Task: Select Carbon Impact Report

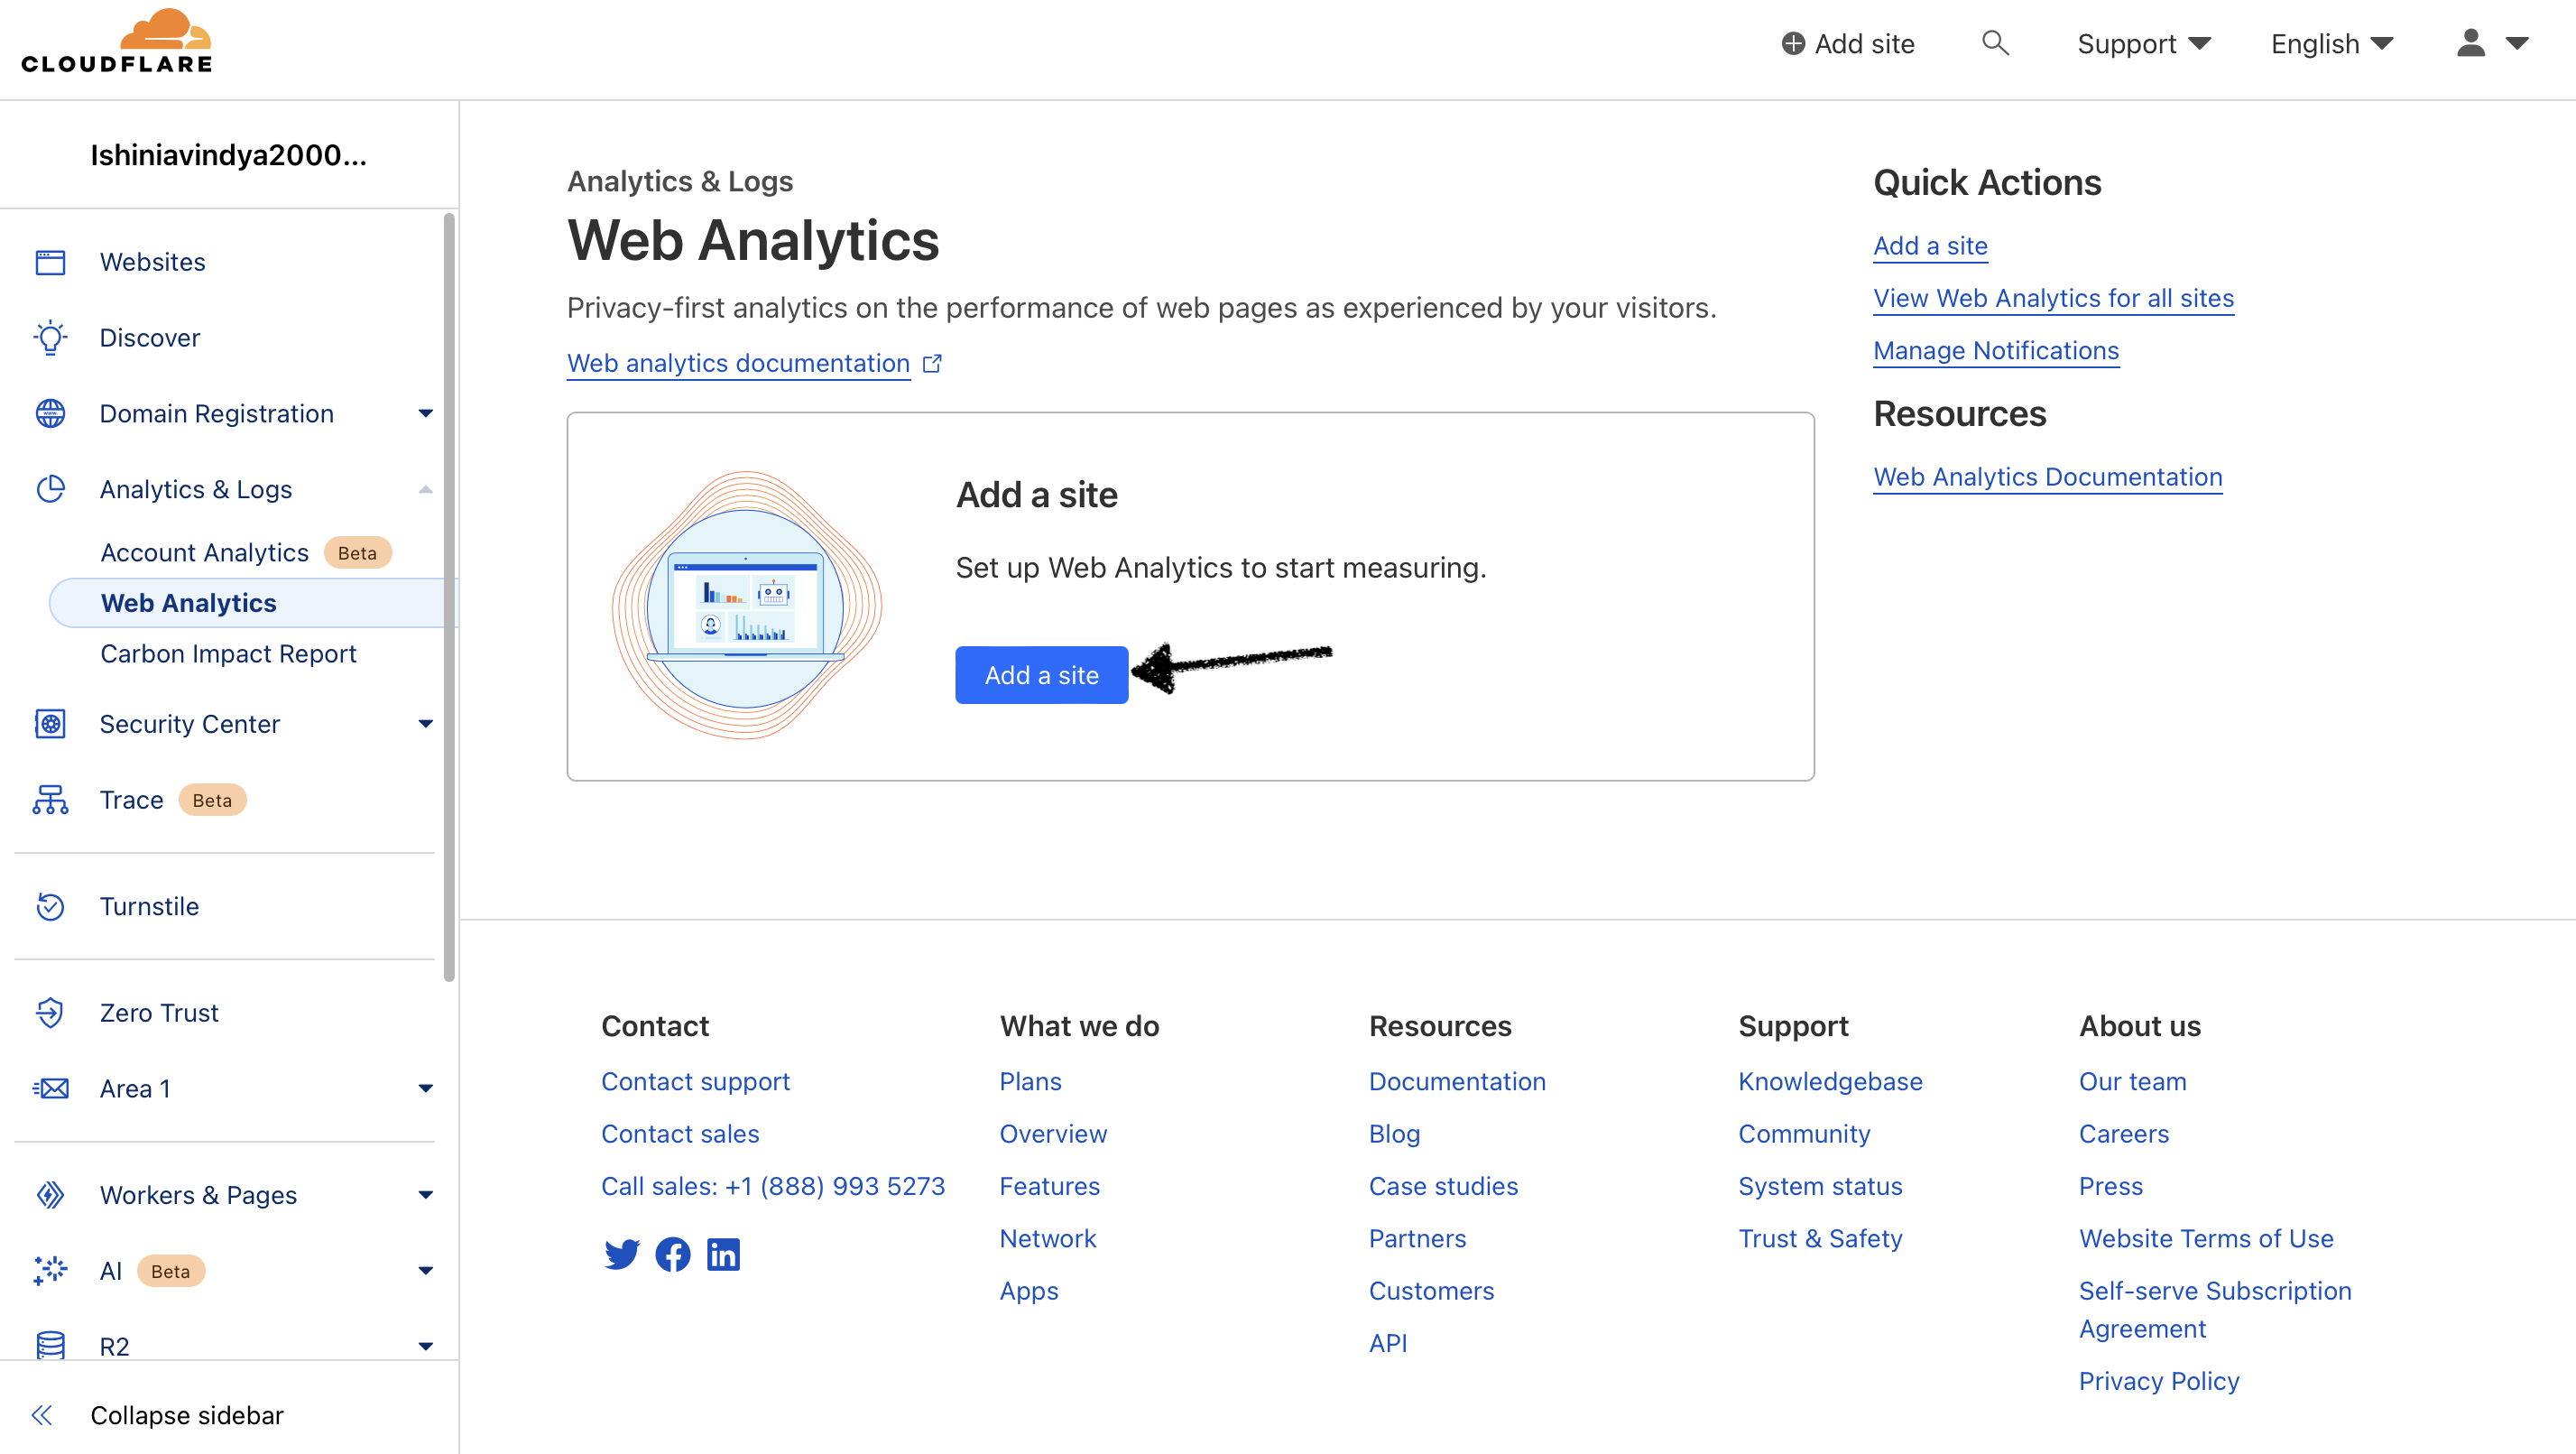Action: click(228, 653)
